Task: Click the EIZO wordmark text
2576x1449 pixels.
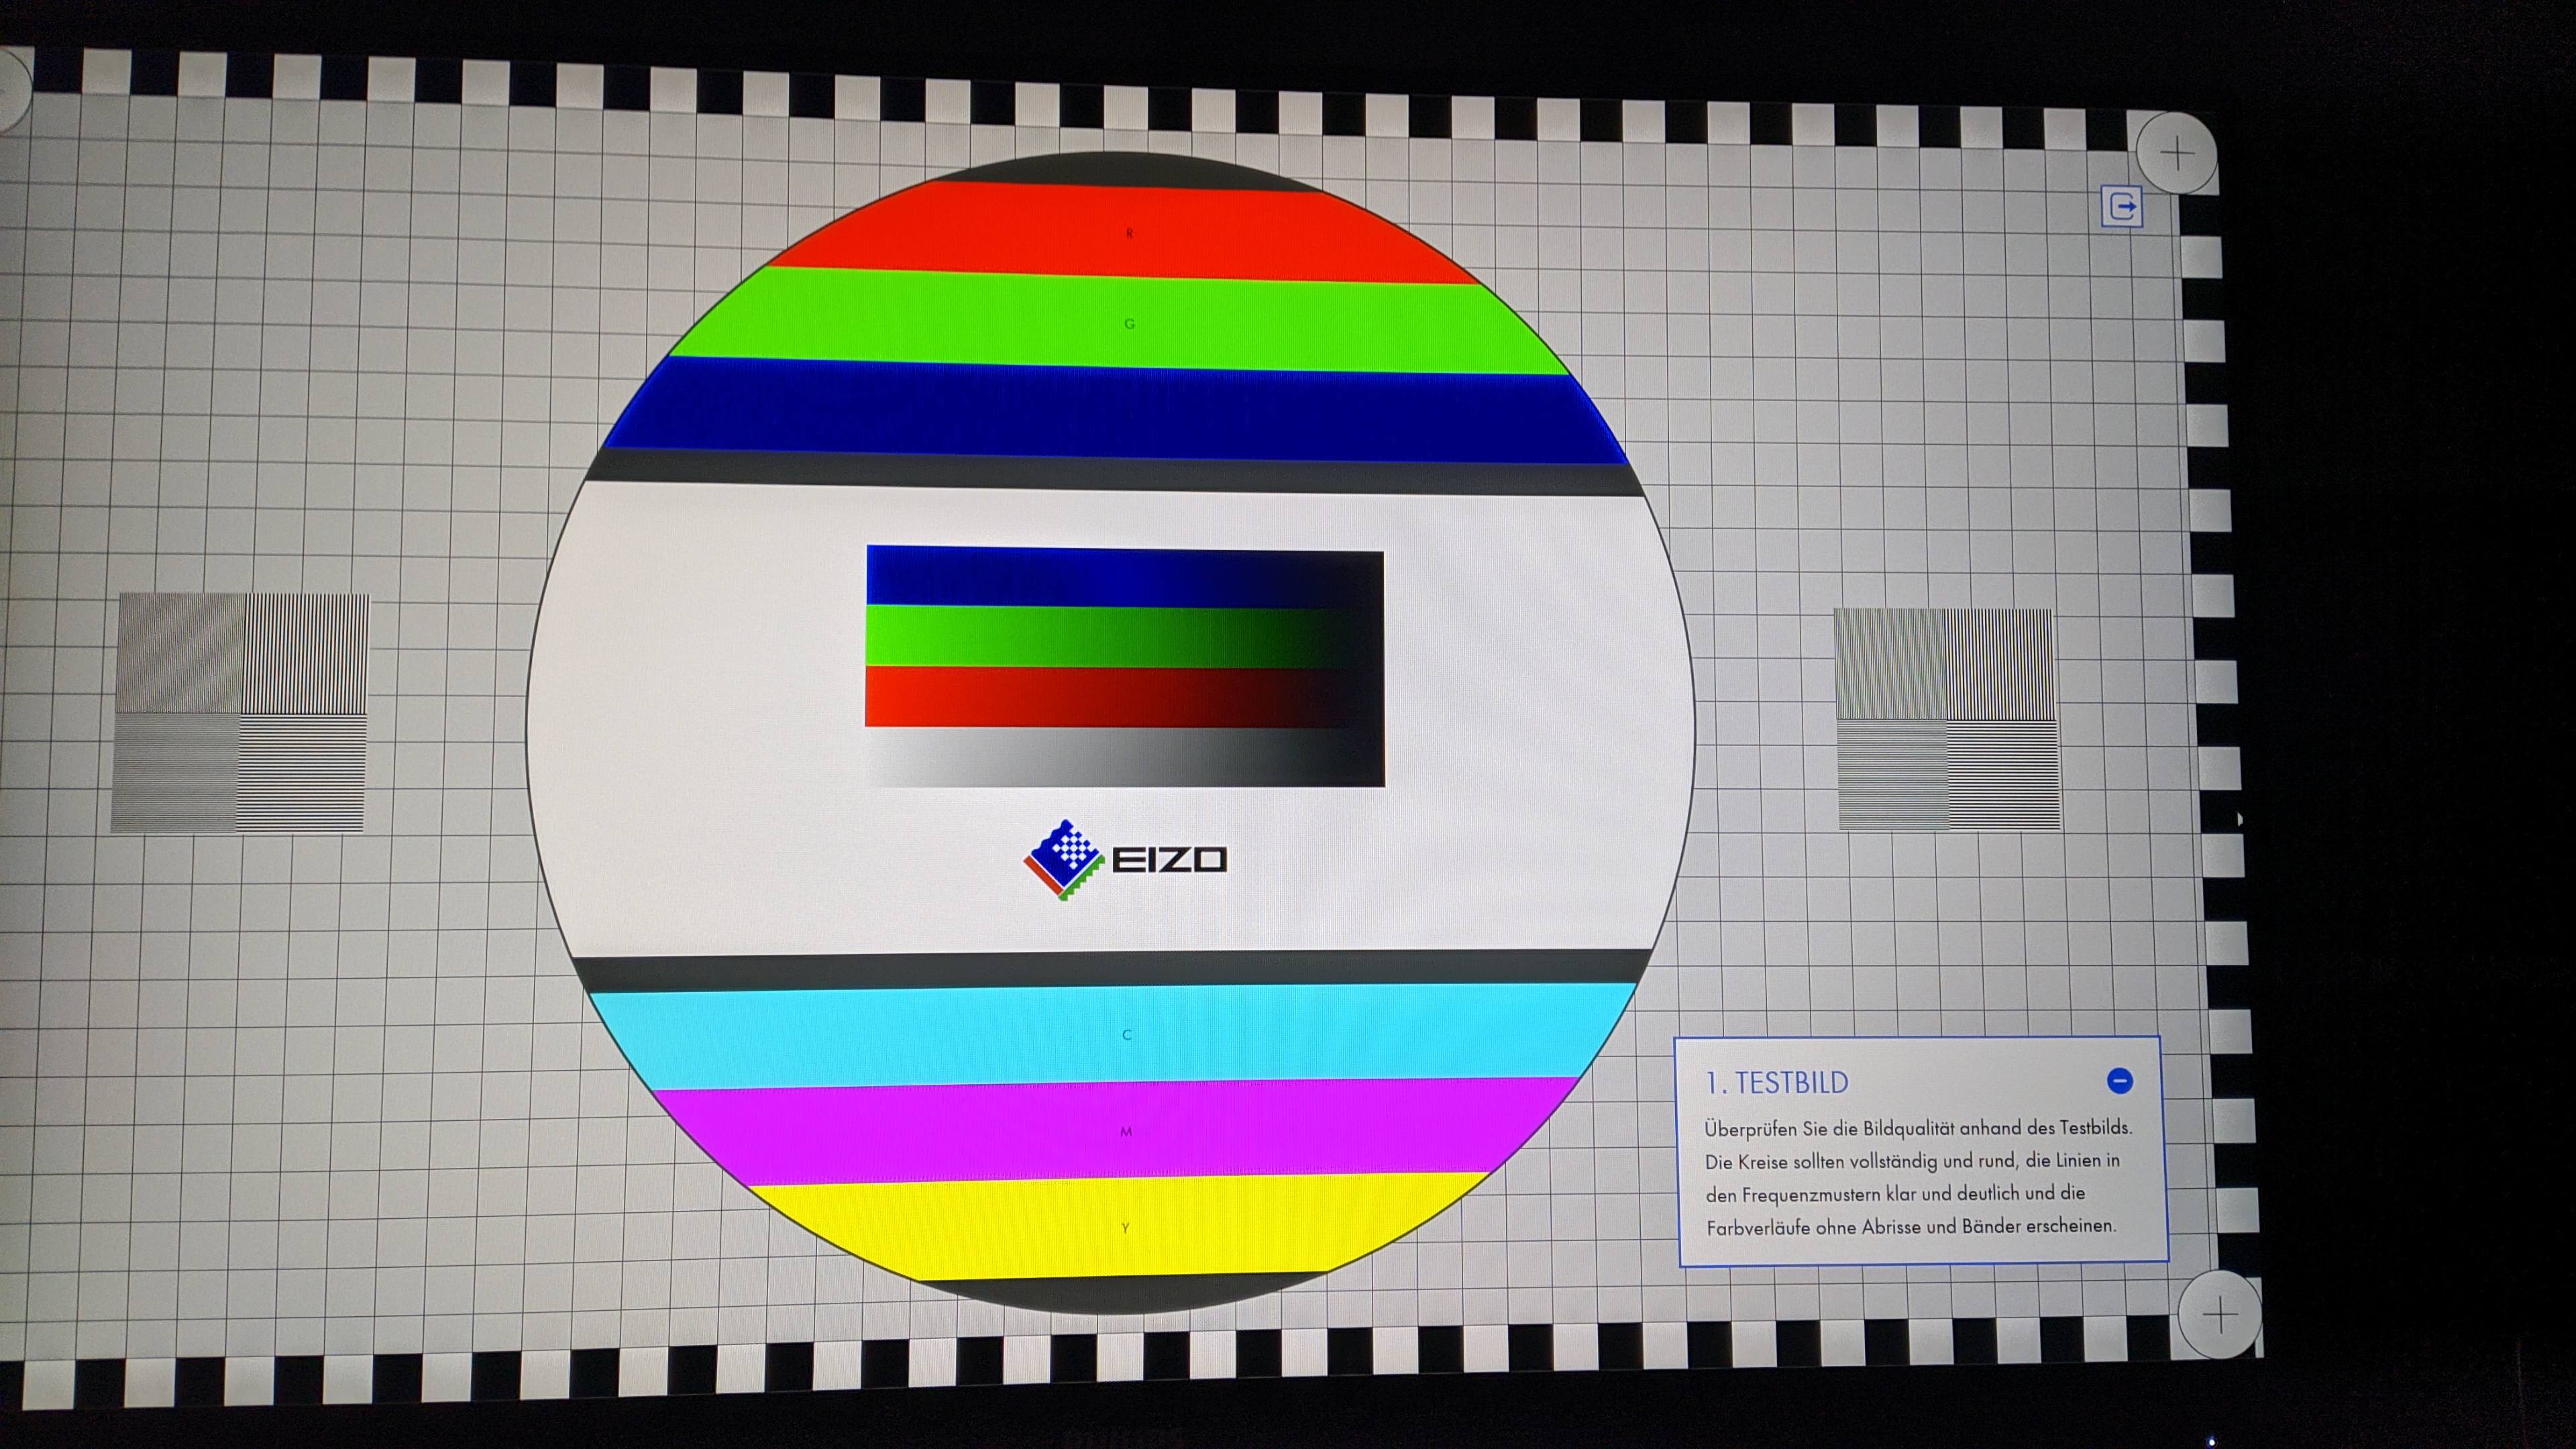Action: 1169,860
